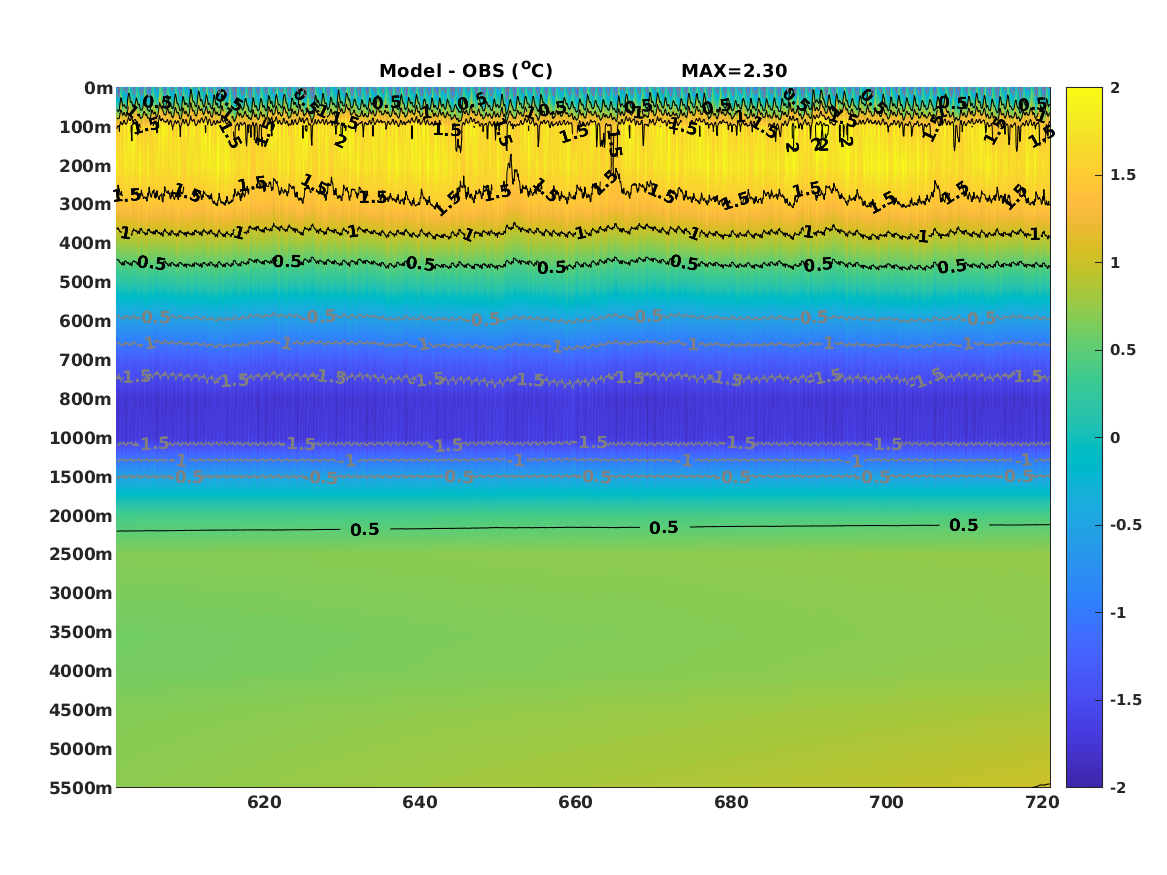Viewport: 1167px width, 875px height.
Task: Click the '800m' depth axis label
Action: 86,399
